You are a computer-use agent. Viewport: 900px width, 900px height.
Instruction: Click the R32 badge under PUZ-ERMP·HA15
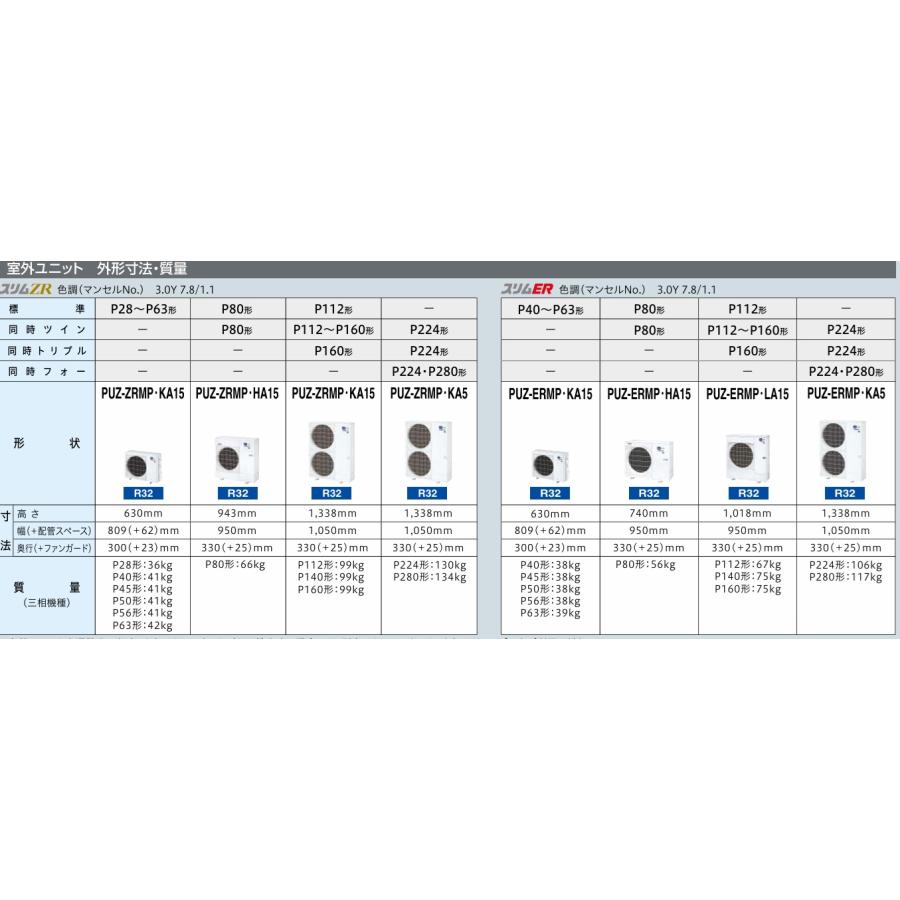click(649, 493)
